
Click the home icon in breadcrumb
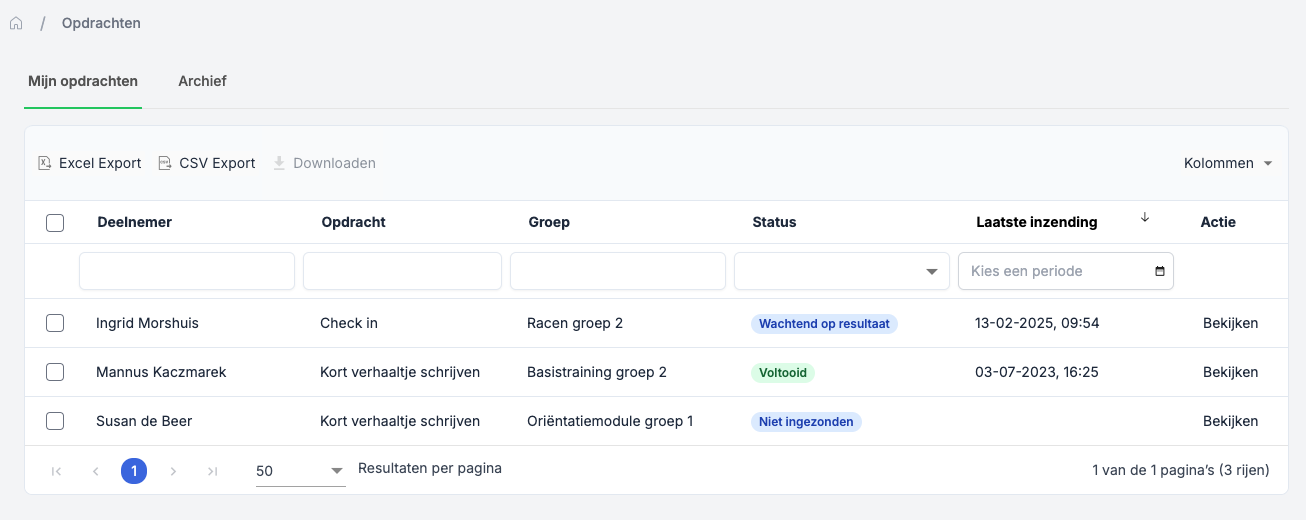16,23
